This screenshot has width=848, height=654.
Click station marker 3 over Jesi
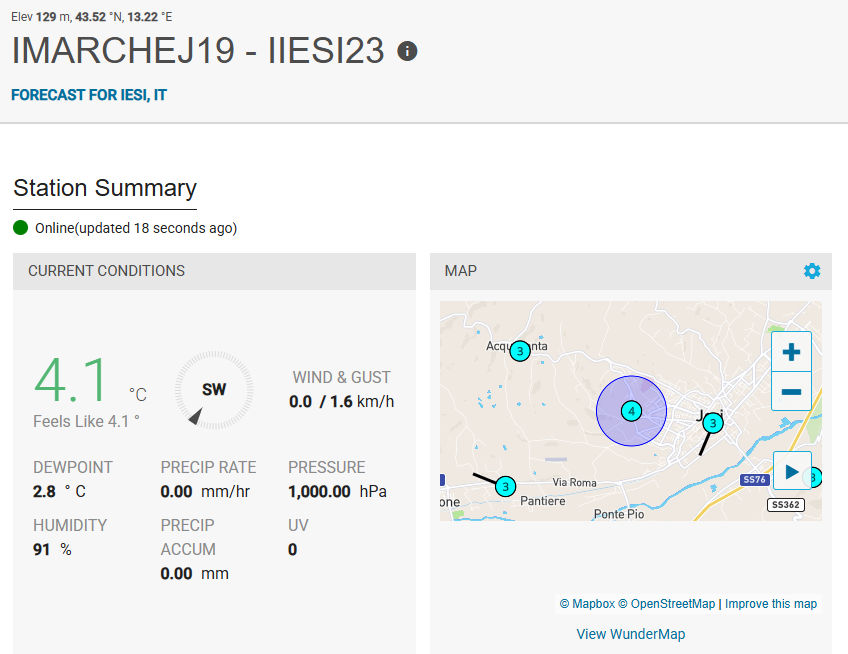coord(711,424)
